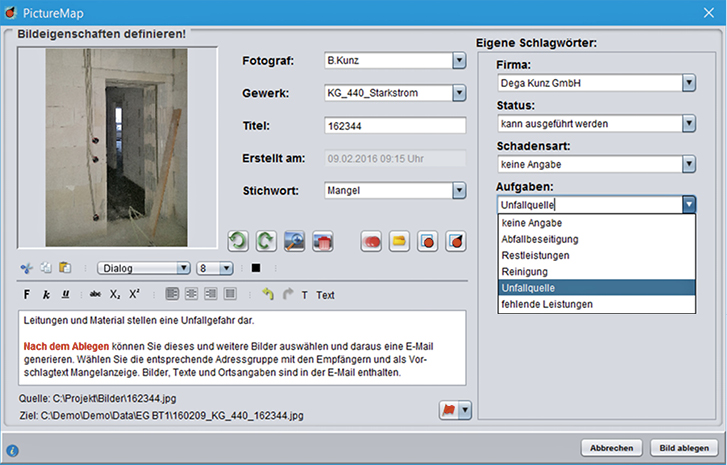
Task: Click the Aufgaben text field Unfallquelle
Action: (x=590, y=204)
